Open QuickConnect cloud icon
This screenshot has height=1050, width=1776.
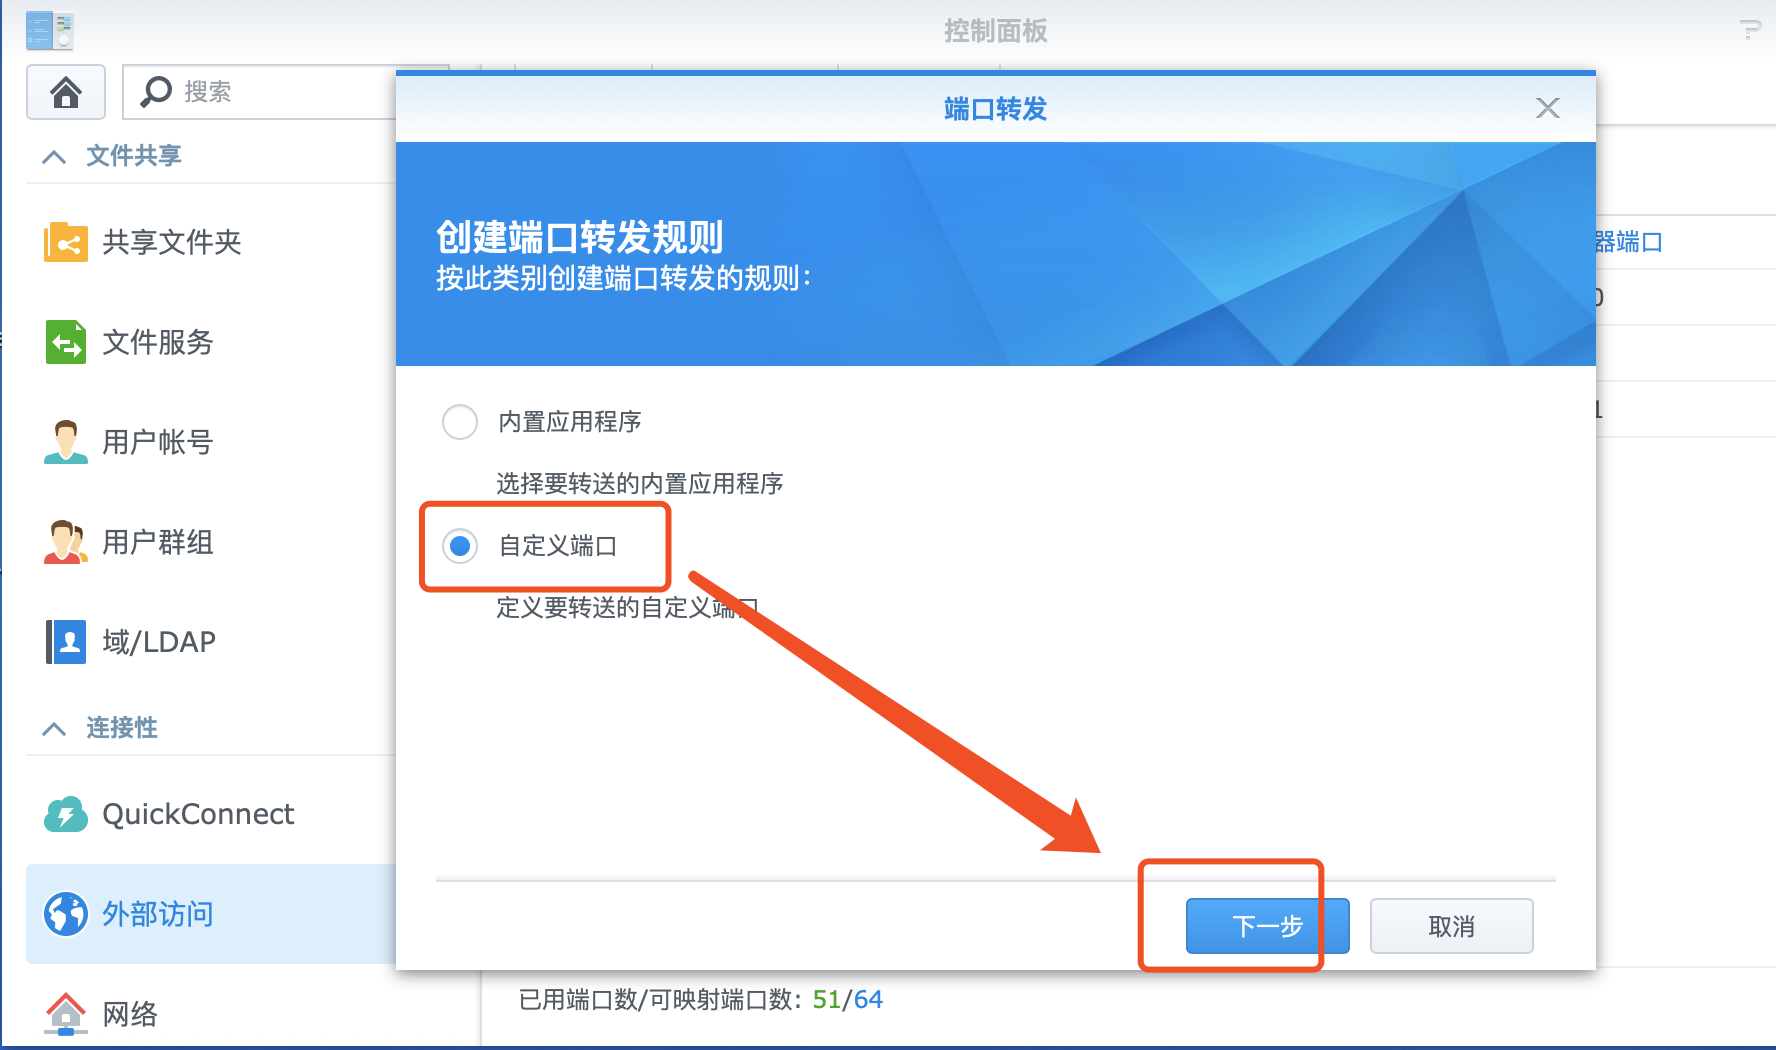pos(66,814)
